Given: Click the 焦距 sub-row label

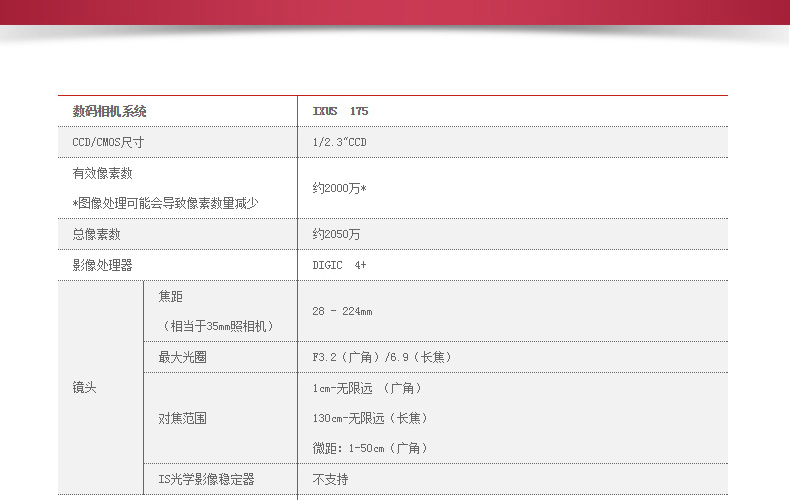Looking at the screenshot, I should pos(171,296).
